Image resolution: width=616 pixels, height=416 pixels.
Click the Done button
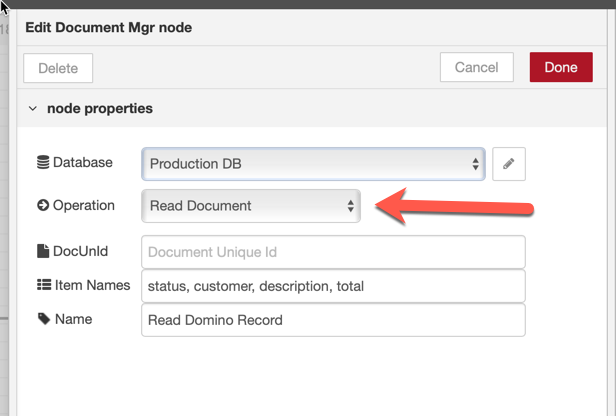click(x=561, y=67)
